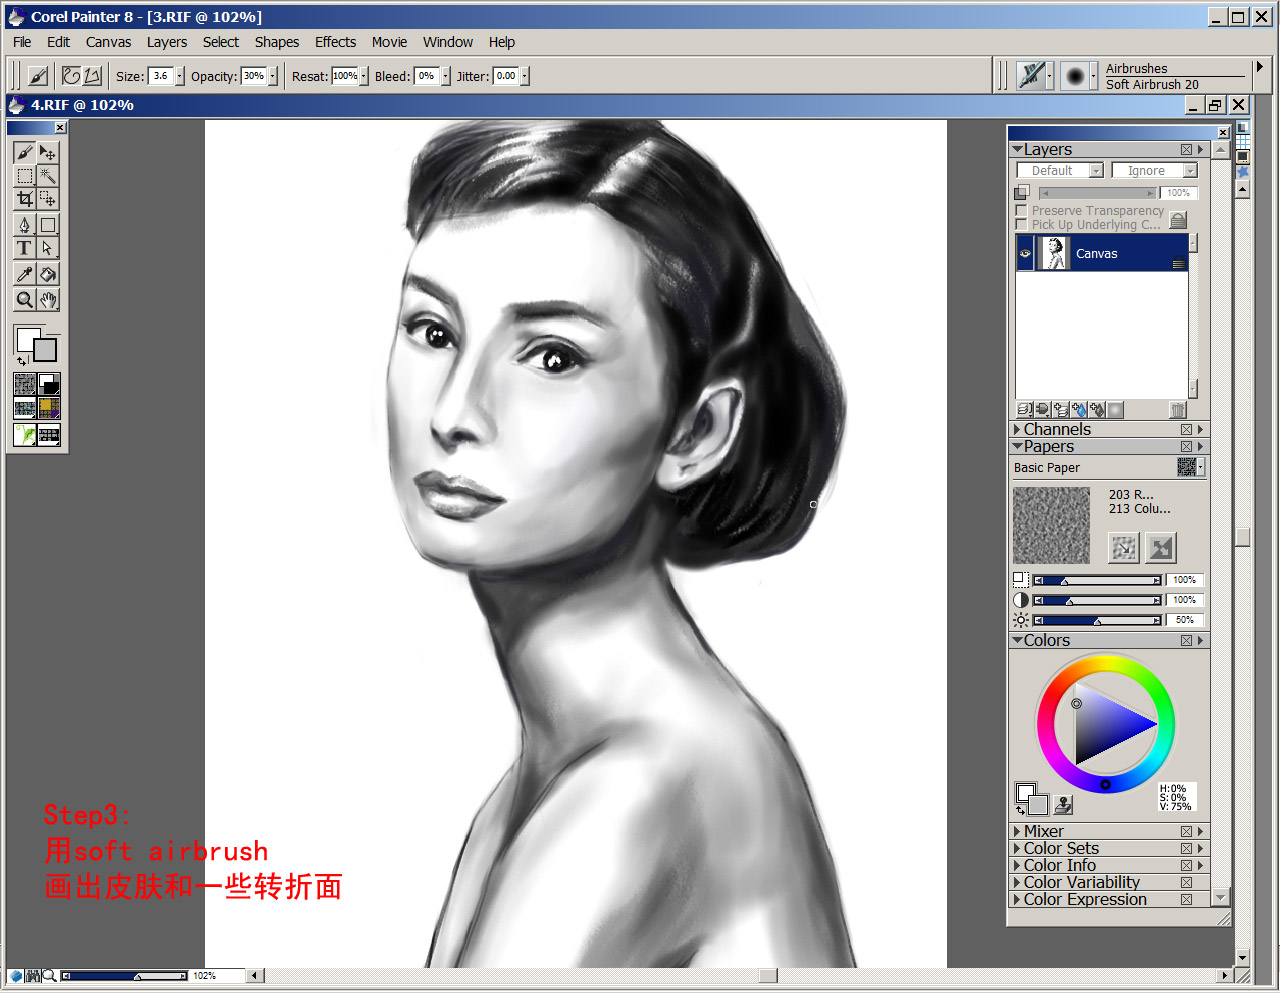This screenshot has width=1280, height=993.
Task: Close the Color Sets palette section
Action: pos(1186,849)
